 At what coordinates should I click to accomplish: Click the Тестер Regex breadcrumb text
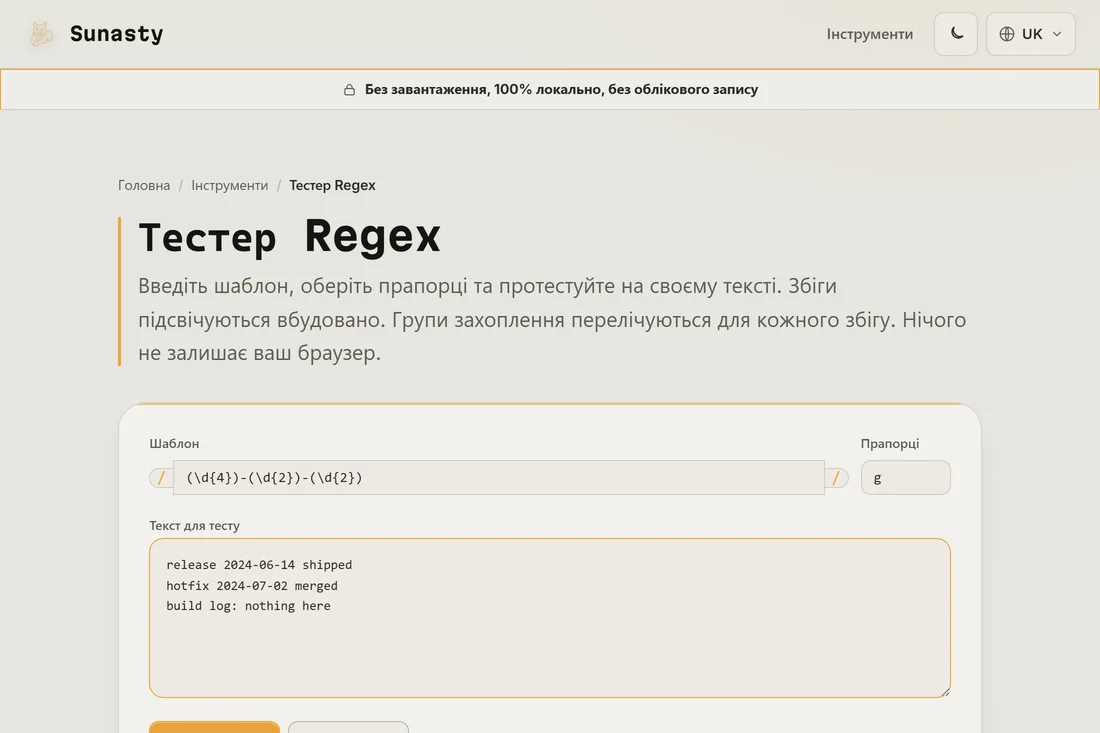pyautogui.click(x=332, y=185)
